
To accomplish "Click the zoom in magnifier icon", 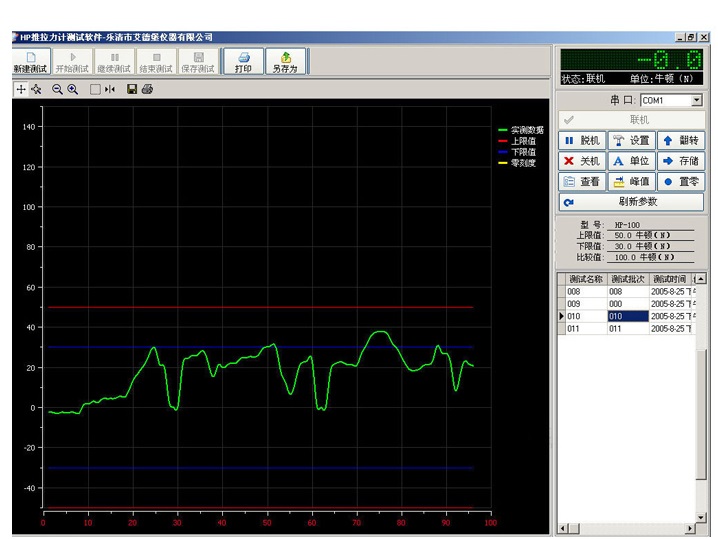I will 73,89.
